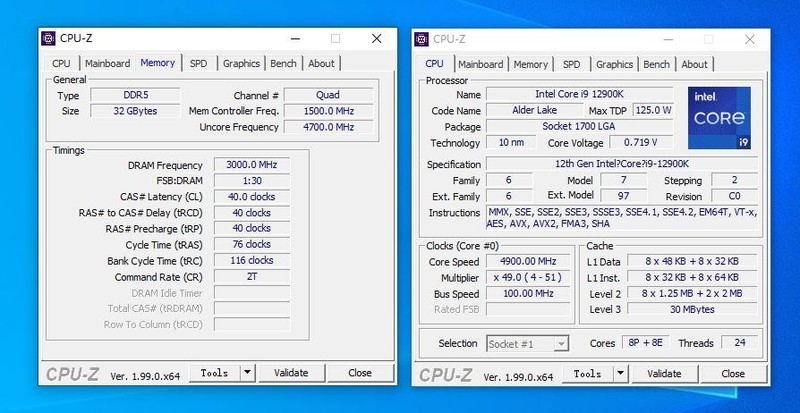
Task: Click the Level 2 cache value
Action: pos(692,293)
